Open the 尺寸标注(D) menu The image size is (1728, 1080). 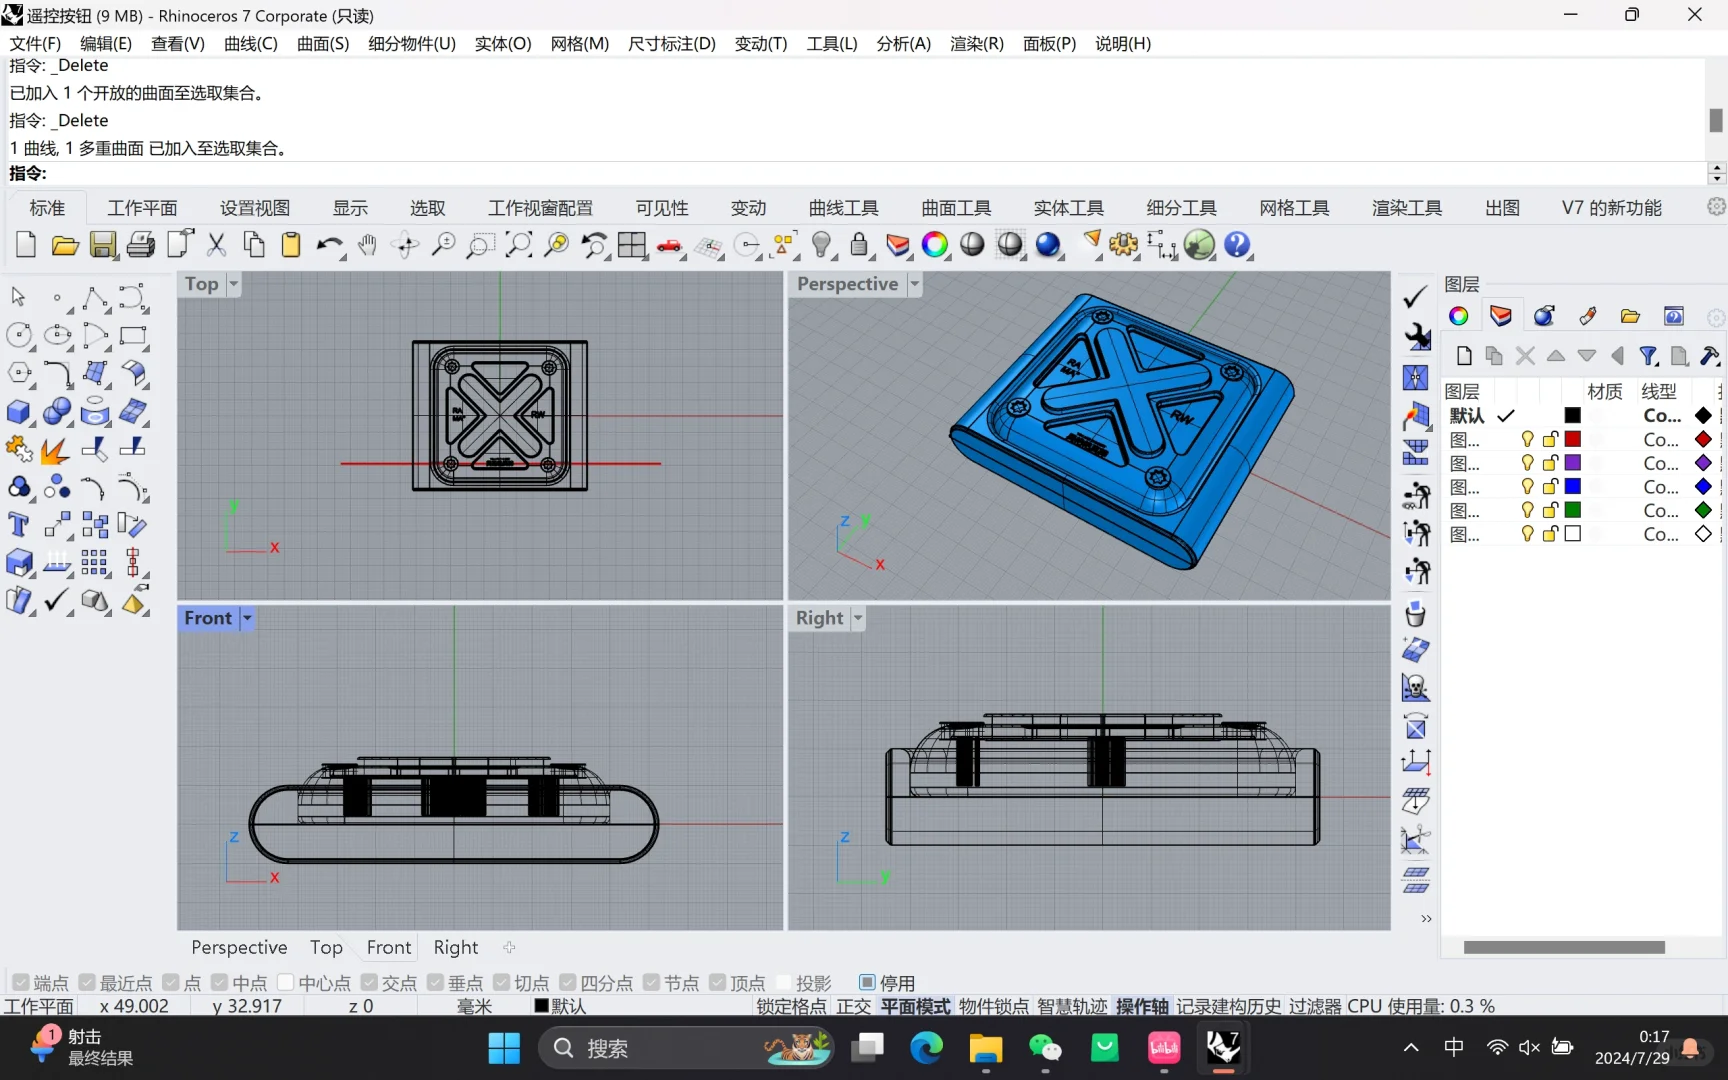point(672,43)
